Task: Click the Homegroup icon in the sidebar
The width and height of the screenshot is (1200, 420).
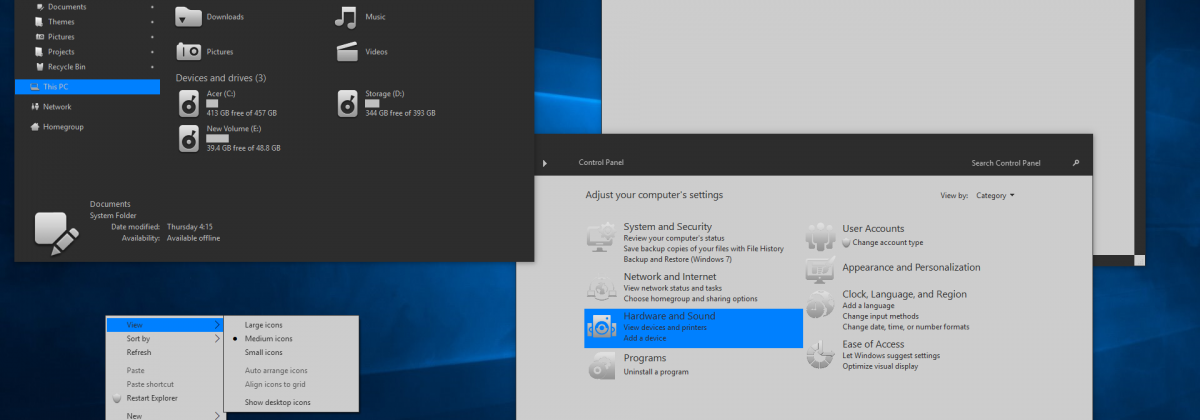Action: 35,127
